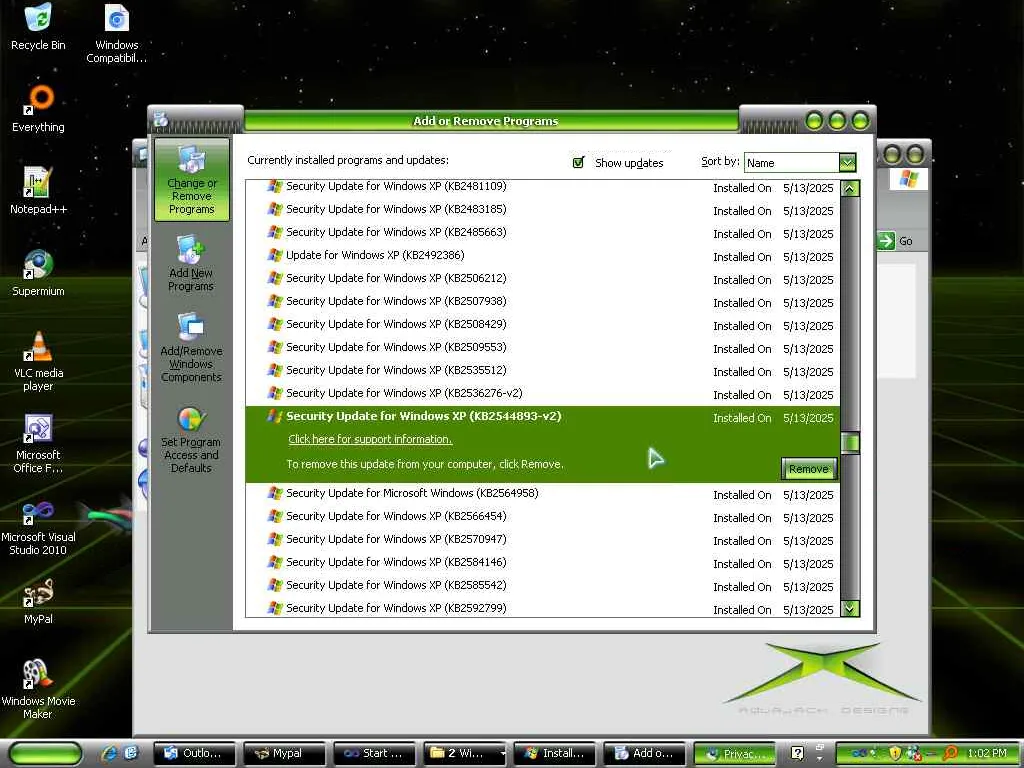
Task: Click the Add or Remove Programs title bar icon
Action: click(161, 120)
